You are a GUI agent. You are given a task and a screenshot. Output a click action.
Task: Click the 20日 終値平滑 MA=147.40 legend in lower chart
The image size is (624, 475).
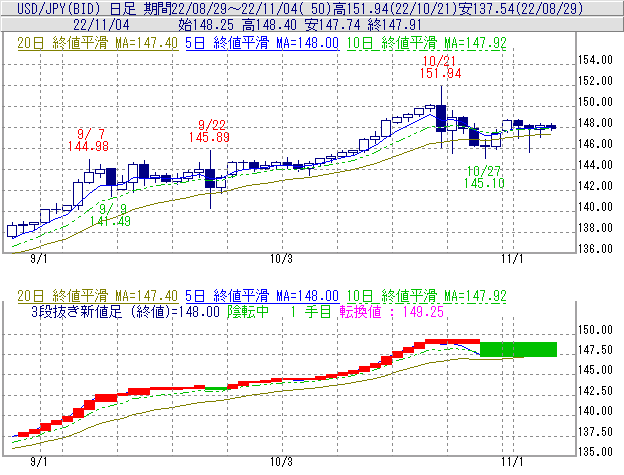[x=98, y=296]
